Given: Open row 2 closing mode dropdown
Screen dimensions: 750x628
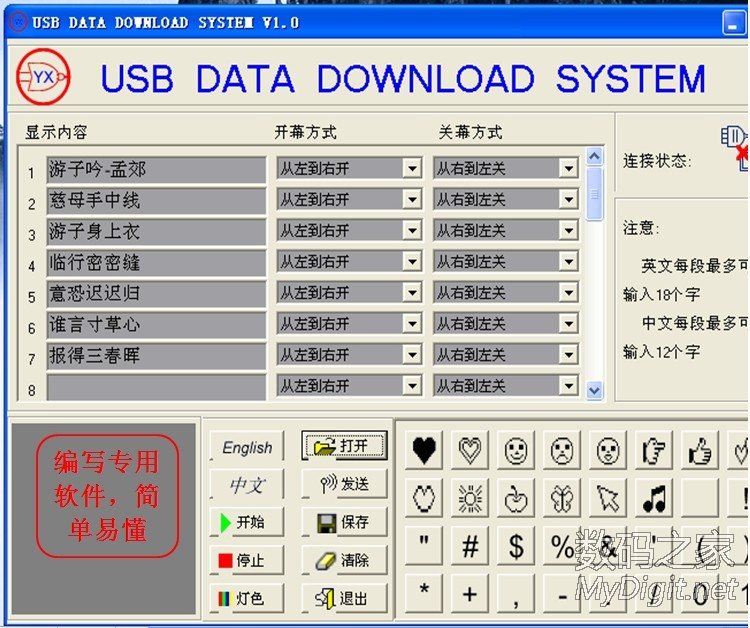Looking at the screenshot, I should [x=569, y=199].
